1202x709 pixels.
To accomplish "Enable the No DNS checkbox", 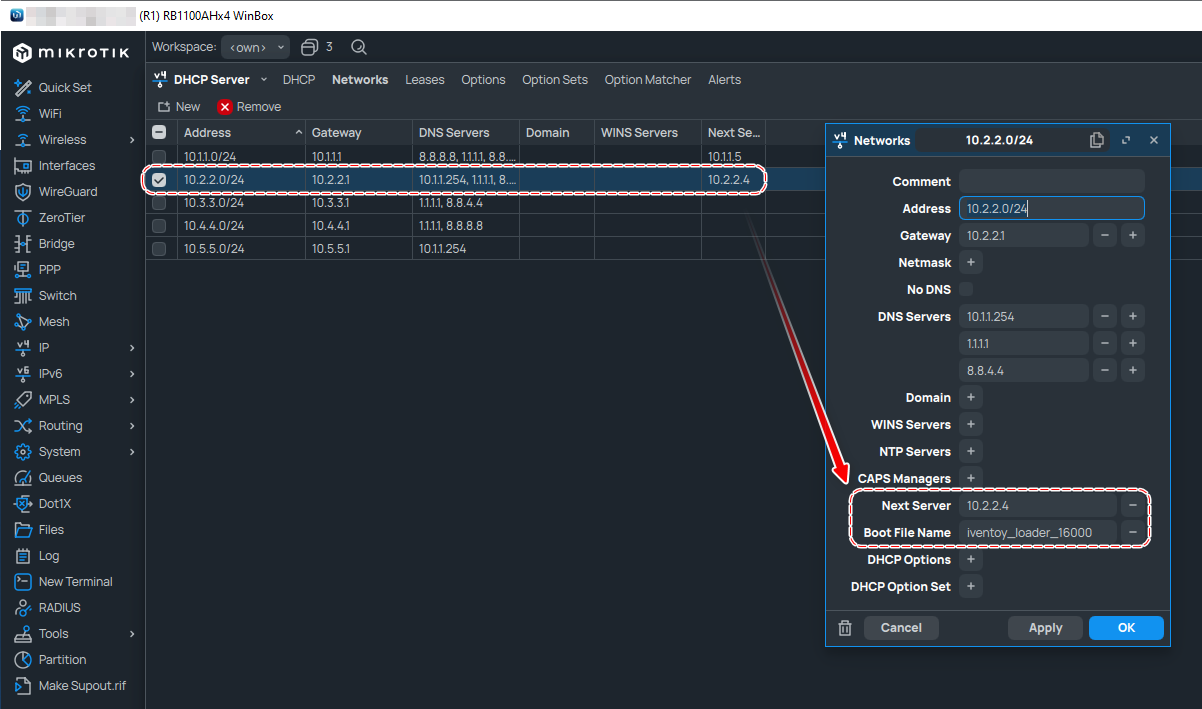I will [x=966, y=289].
